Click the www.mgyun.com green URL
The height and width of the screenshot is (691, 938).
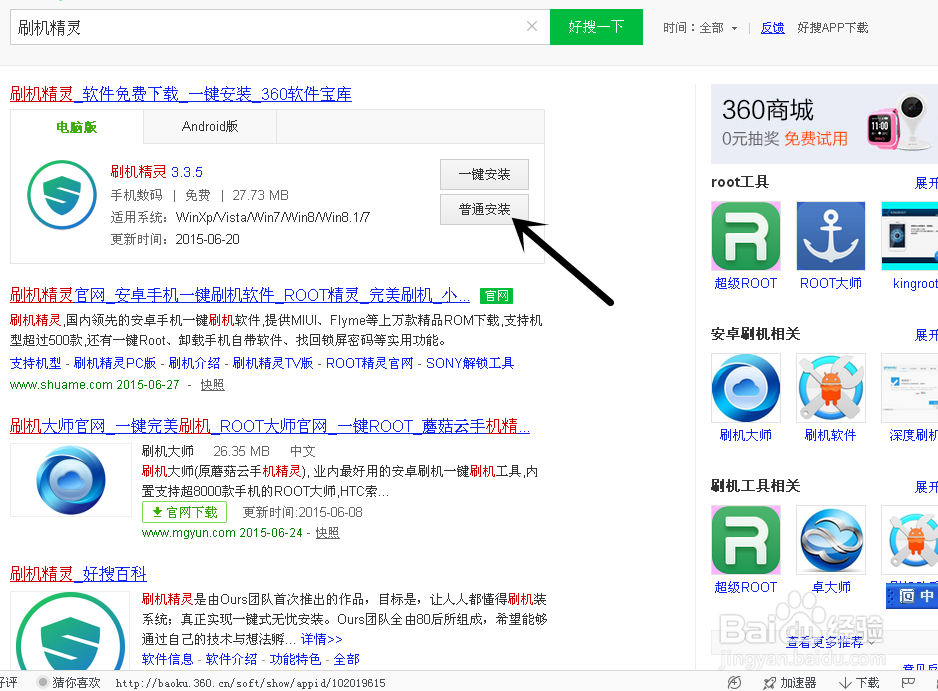coord(188,532)
